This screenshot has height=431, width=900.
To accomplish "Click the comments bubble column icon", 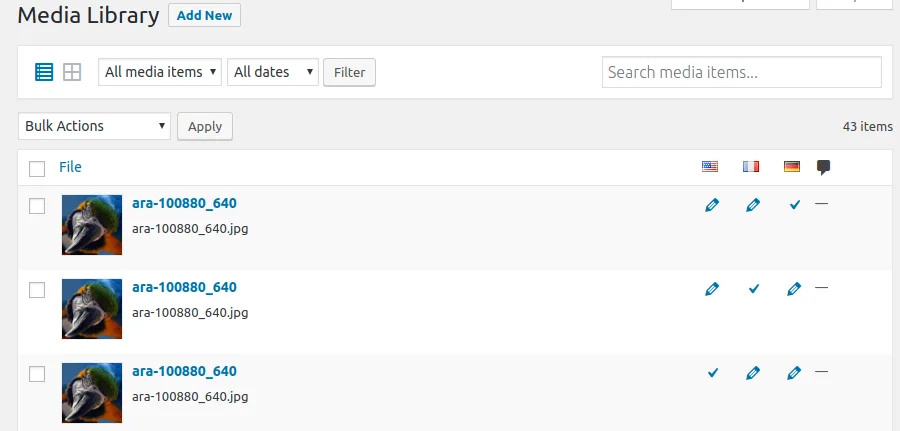I will [x=824, y=168].
